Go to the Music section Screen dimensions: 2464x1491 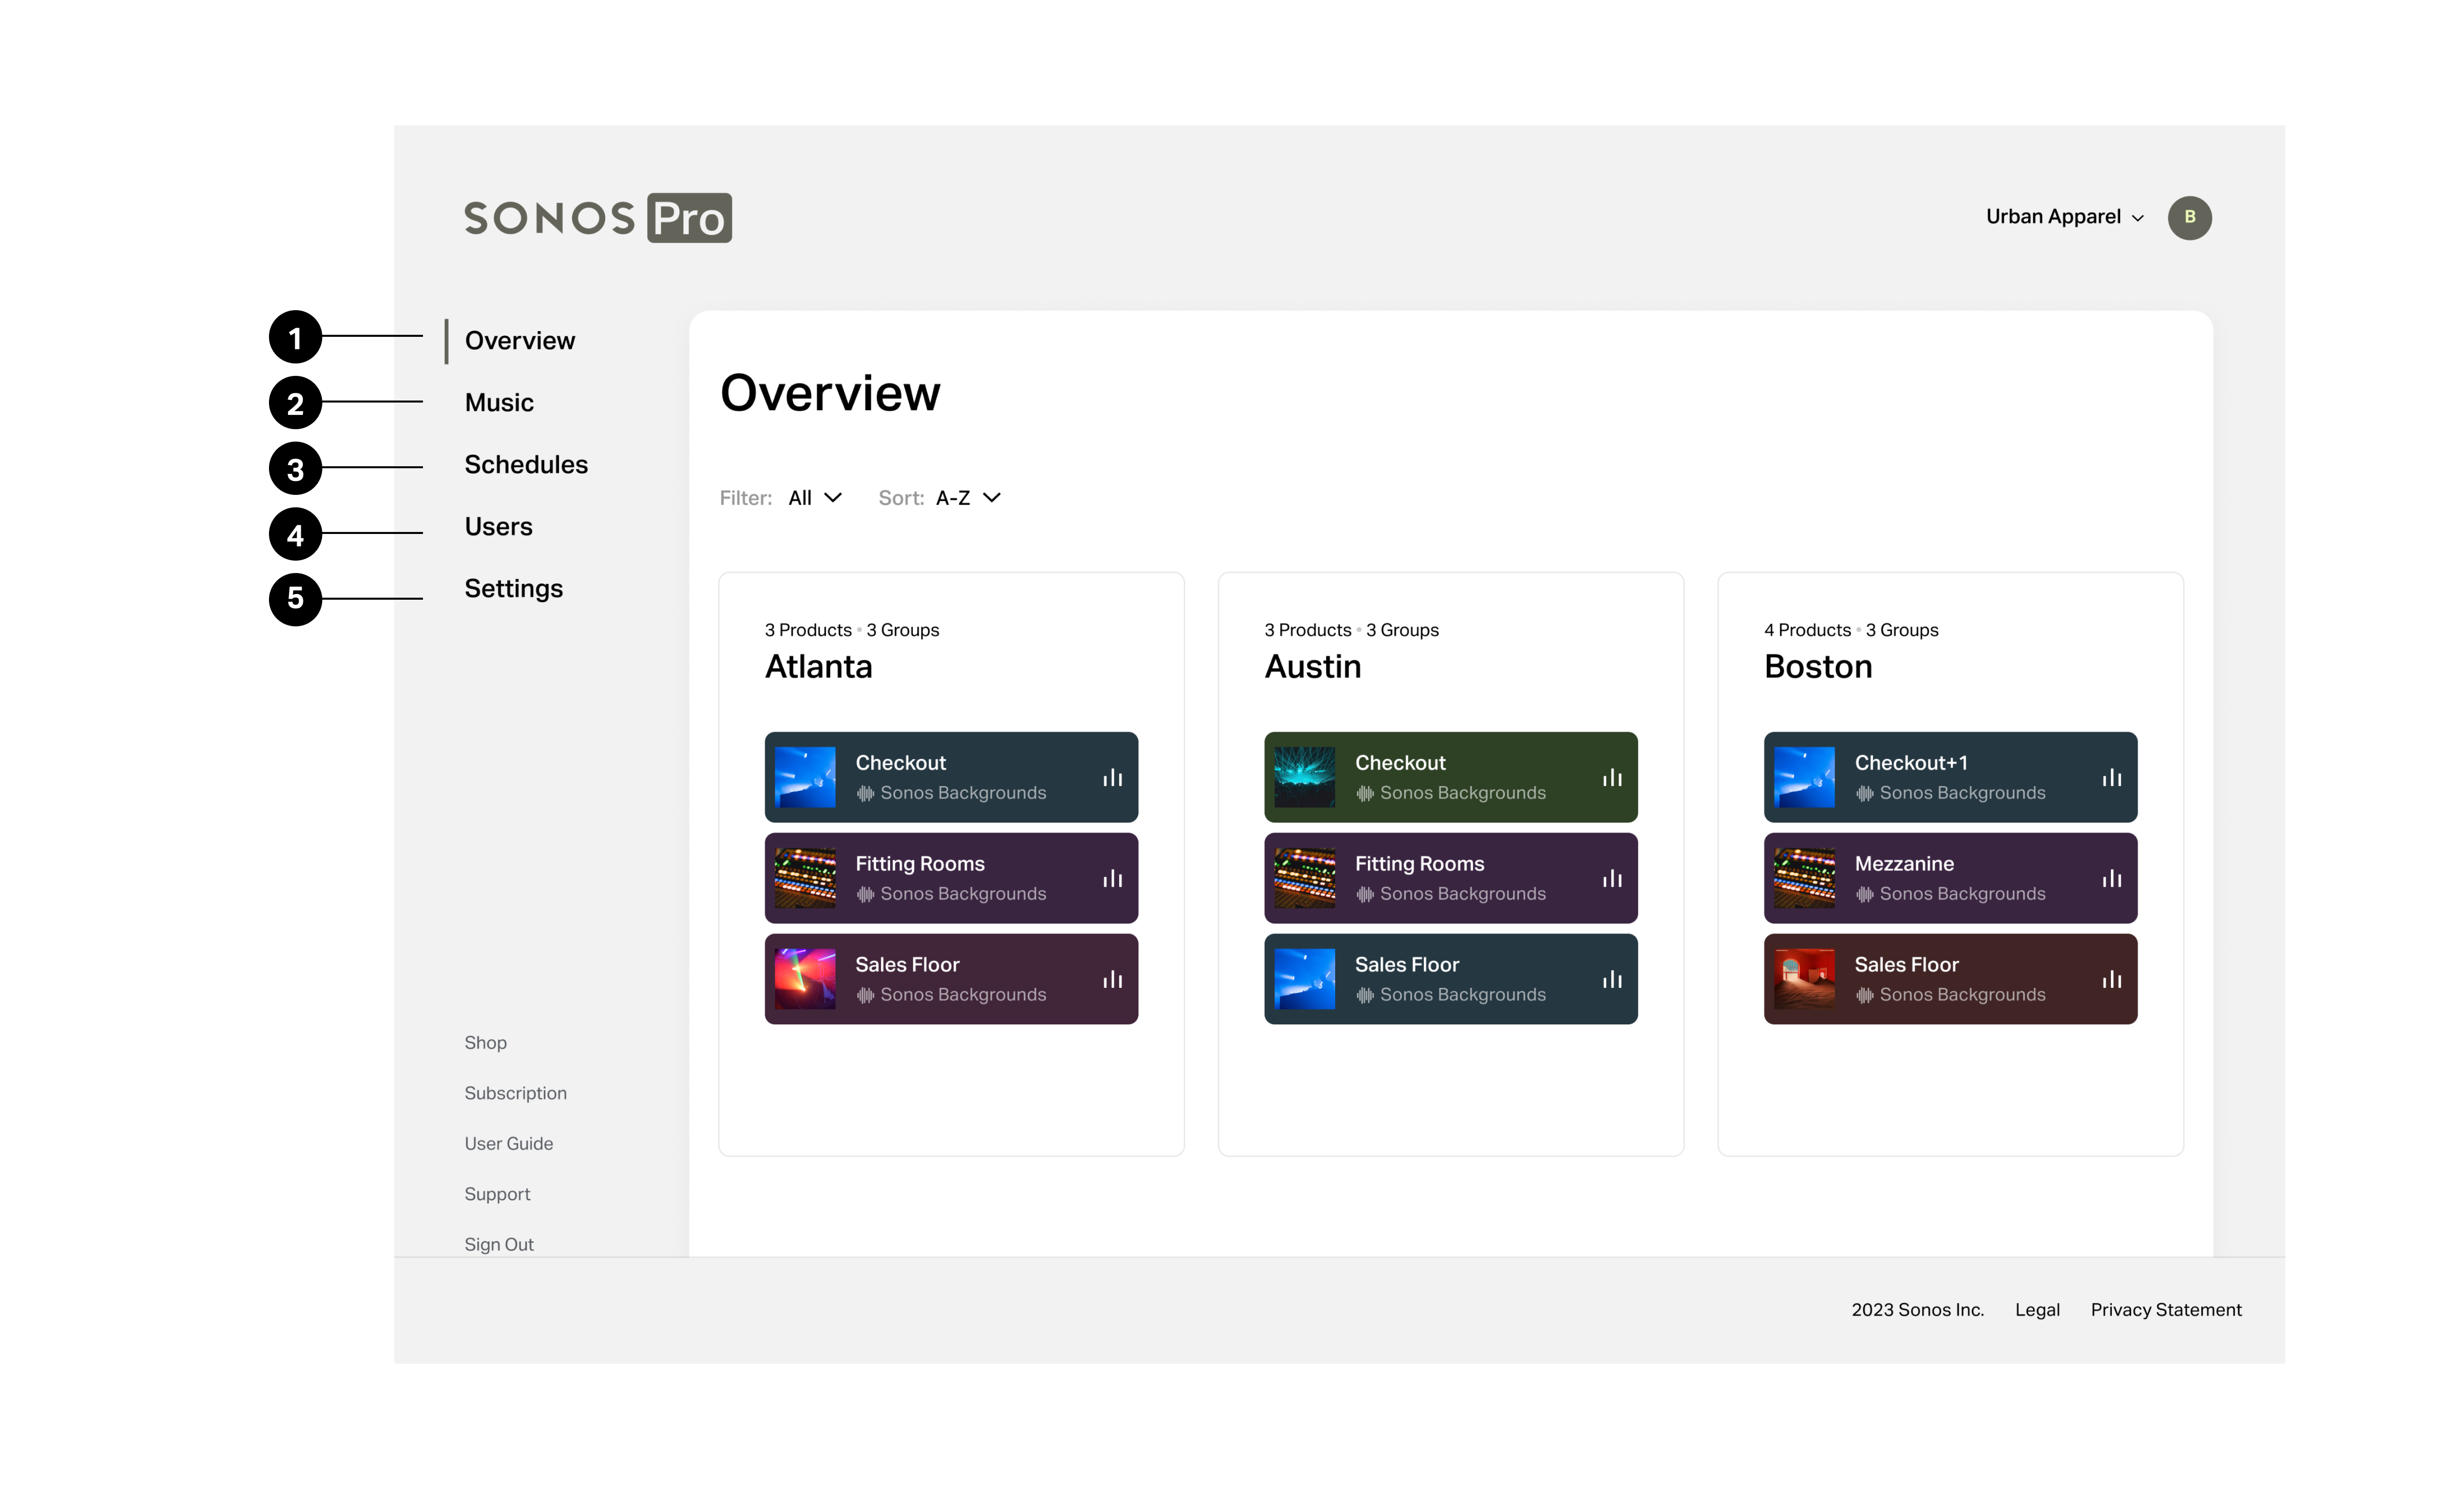click(x=499, y=403)
